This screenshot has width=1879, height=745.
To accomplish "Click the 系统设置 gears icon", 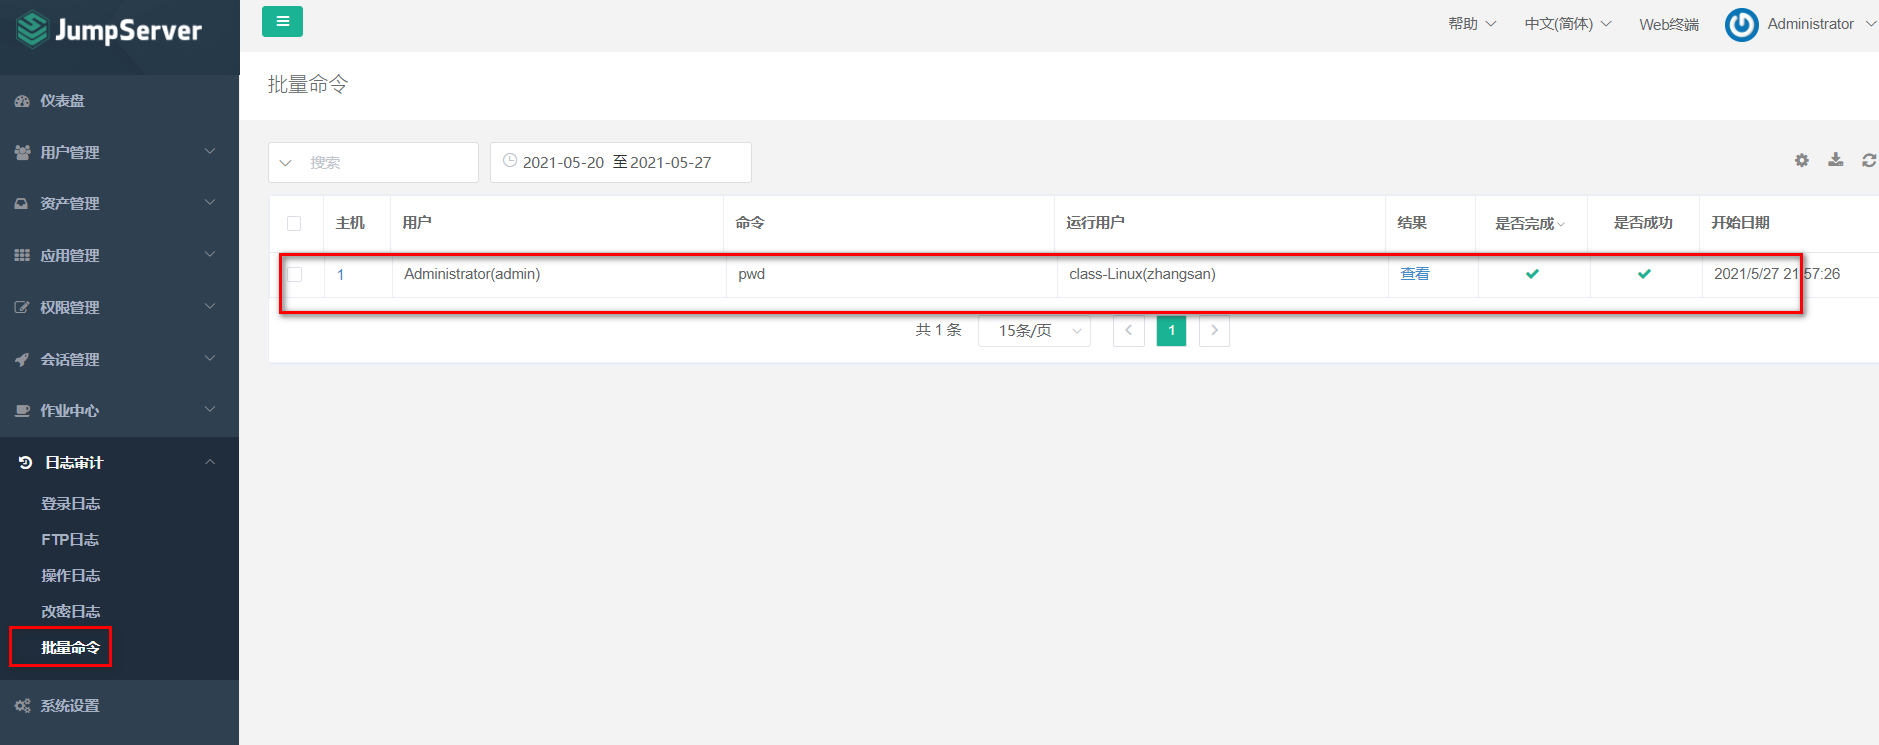I will pos(22,706).
